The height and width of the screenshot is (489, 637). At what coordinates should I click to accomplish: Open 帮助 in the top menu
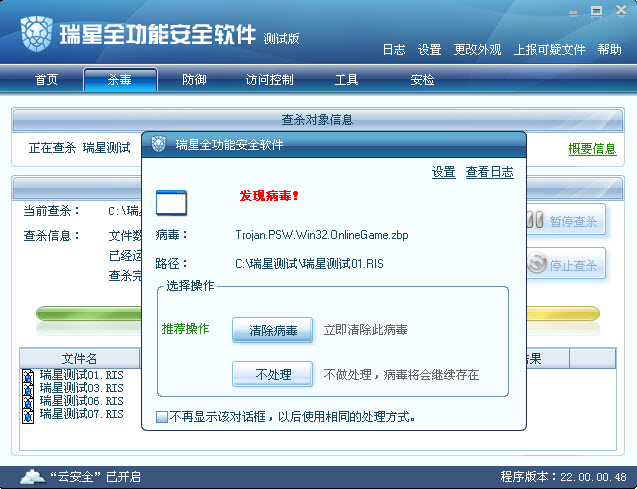tap(609, 50)
